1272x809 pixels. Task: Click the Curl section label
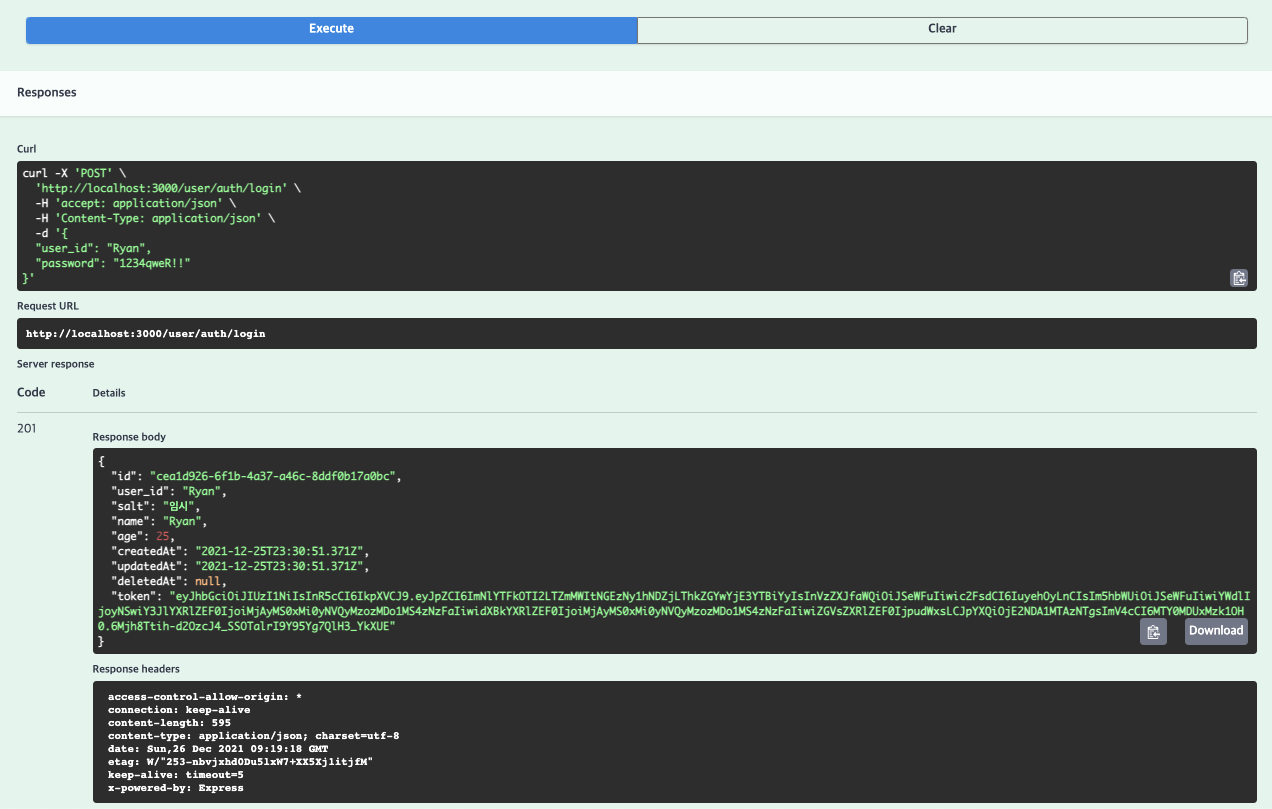coord(27,149)
